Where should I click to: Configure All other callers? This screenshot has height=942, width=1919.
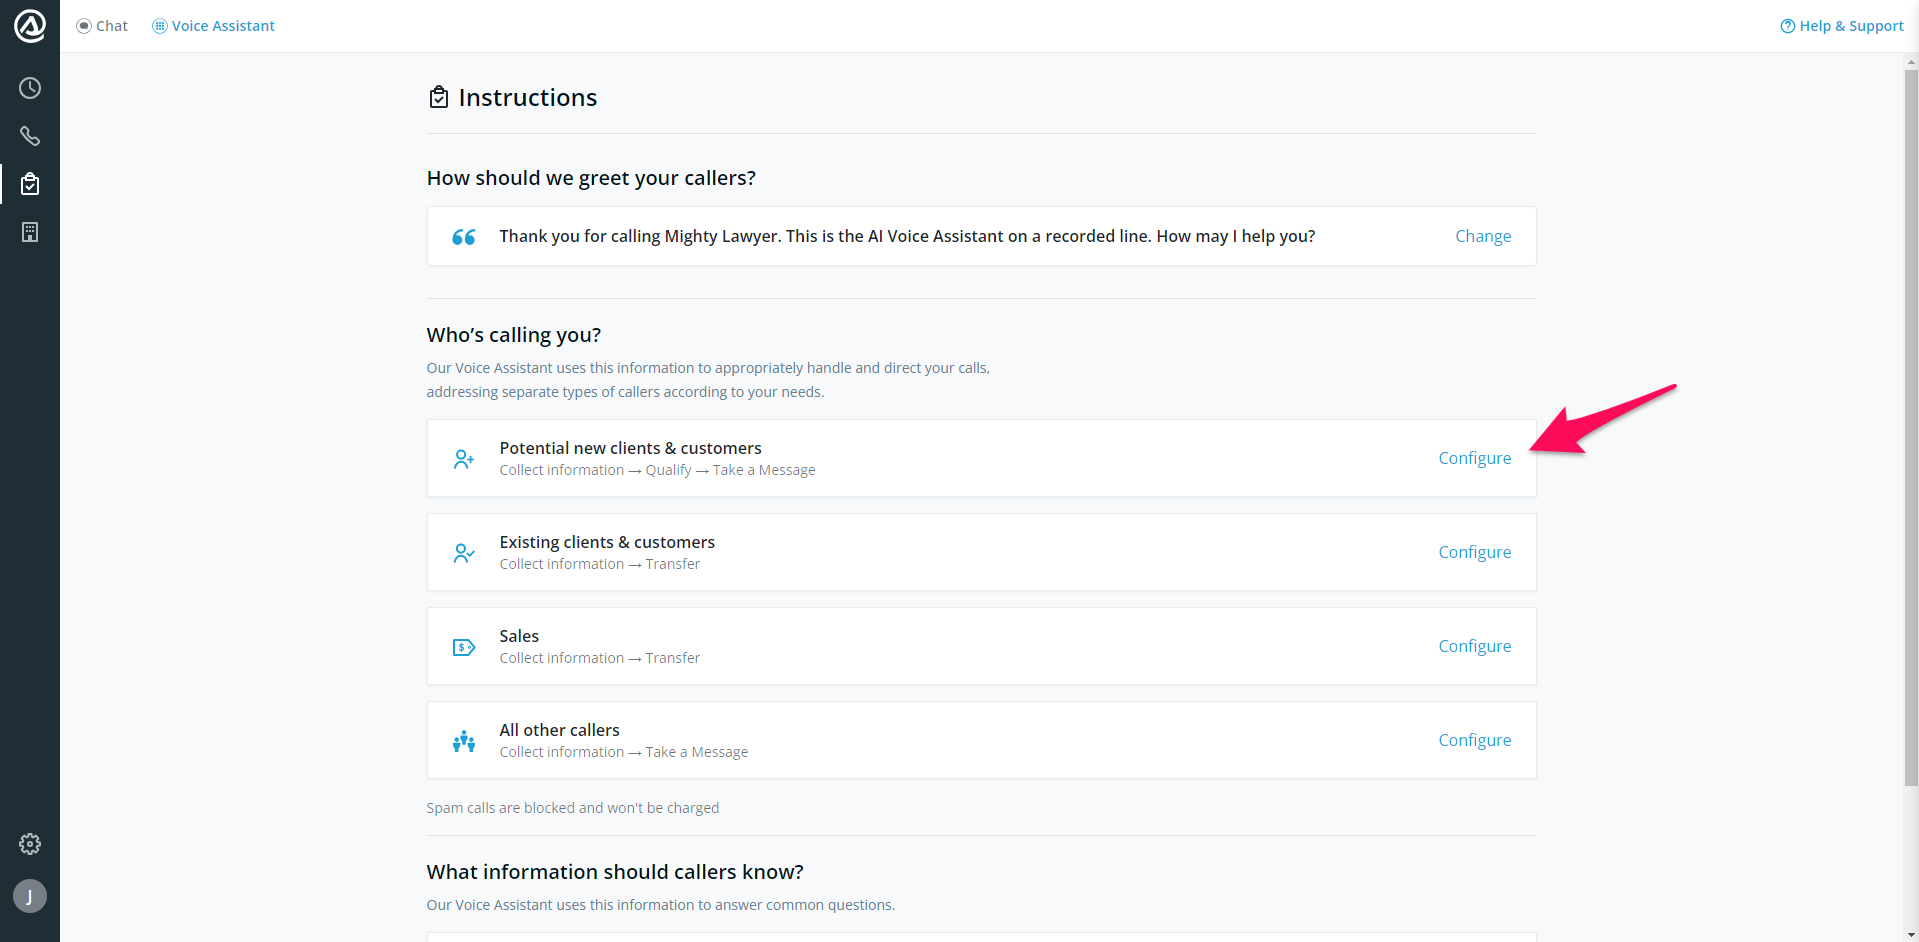pyautogui.click(x=1475, y=740)
